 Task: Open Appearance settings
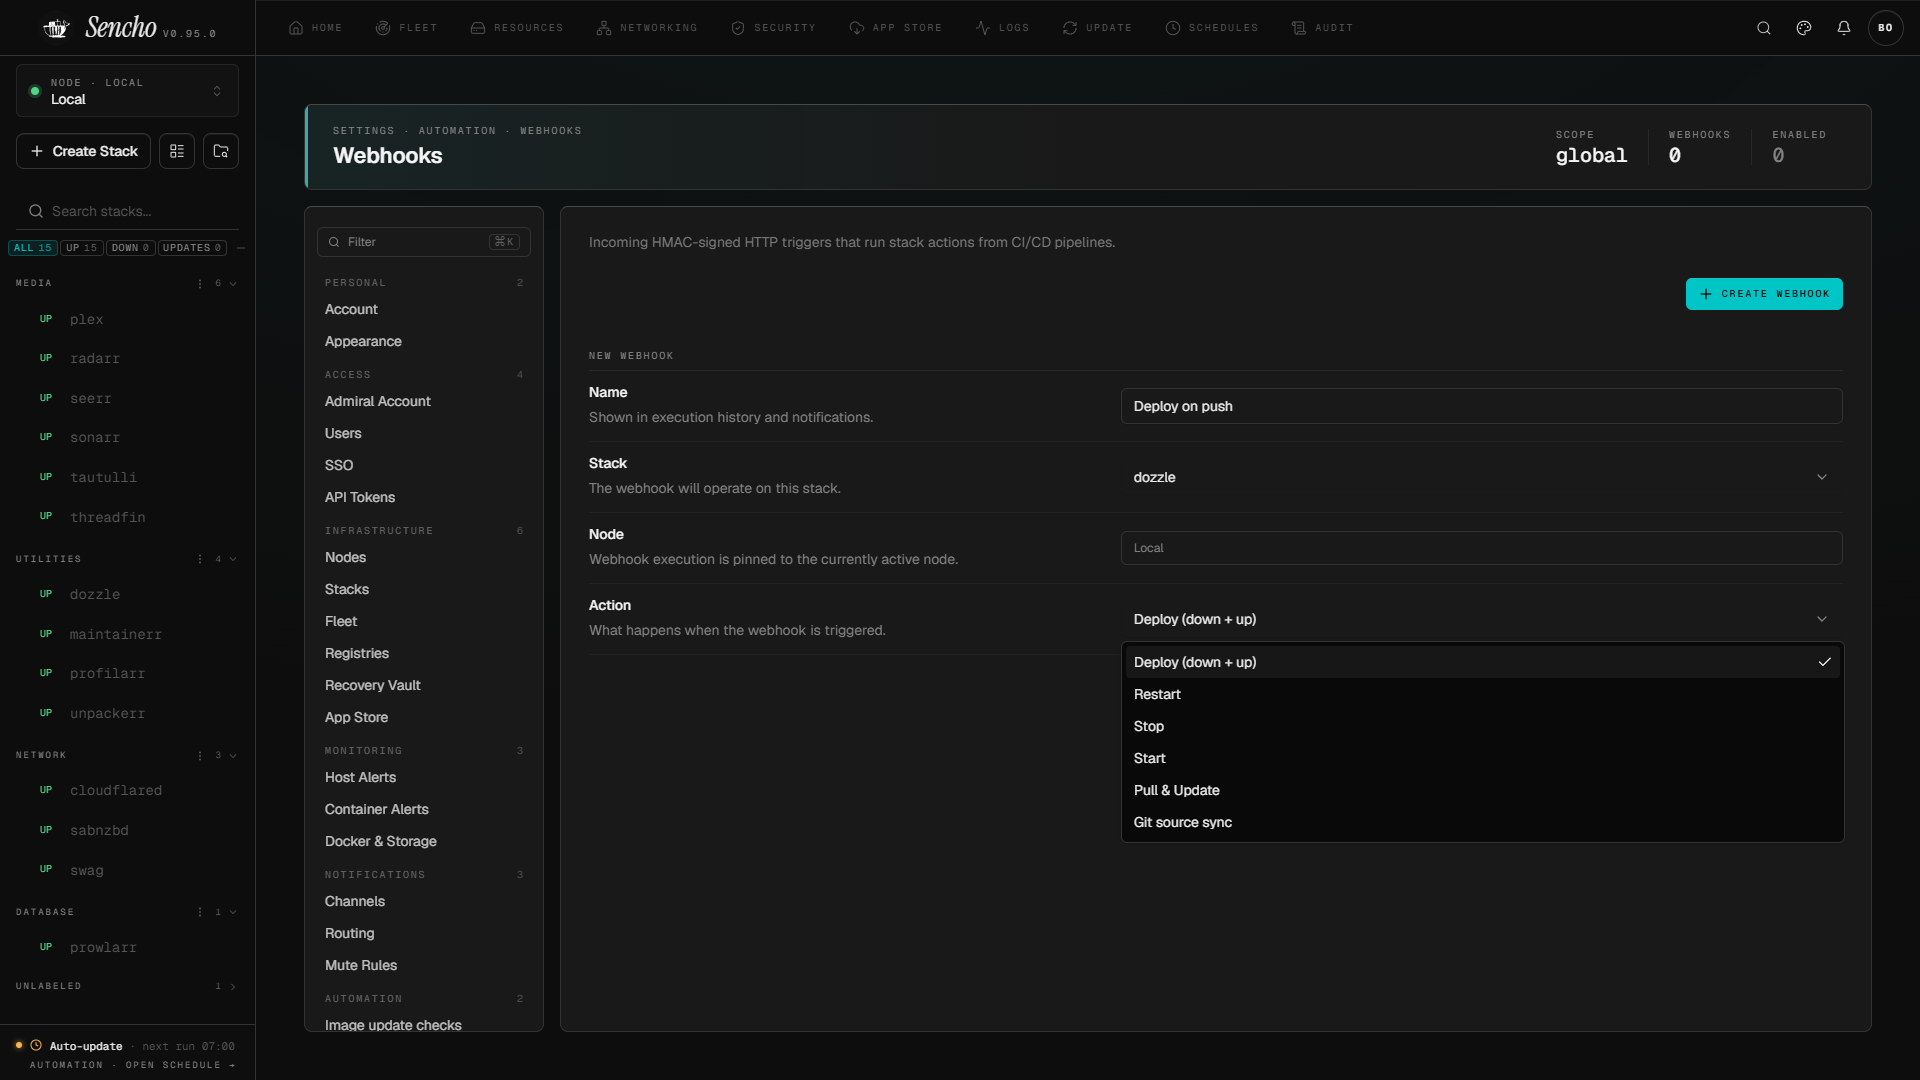363,342
